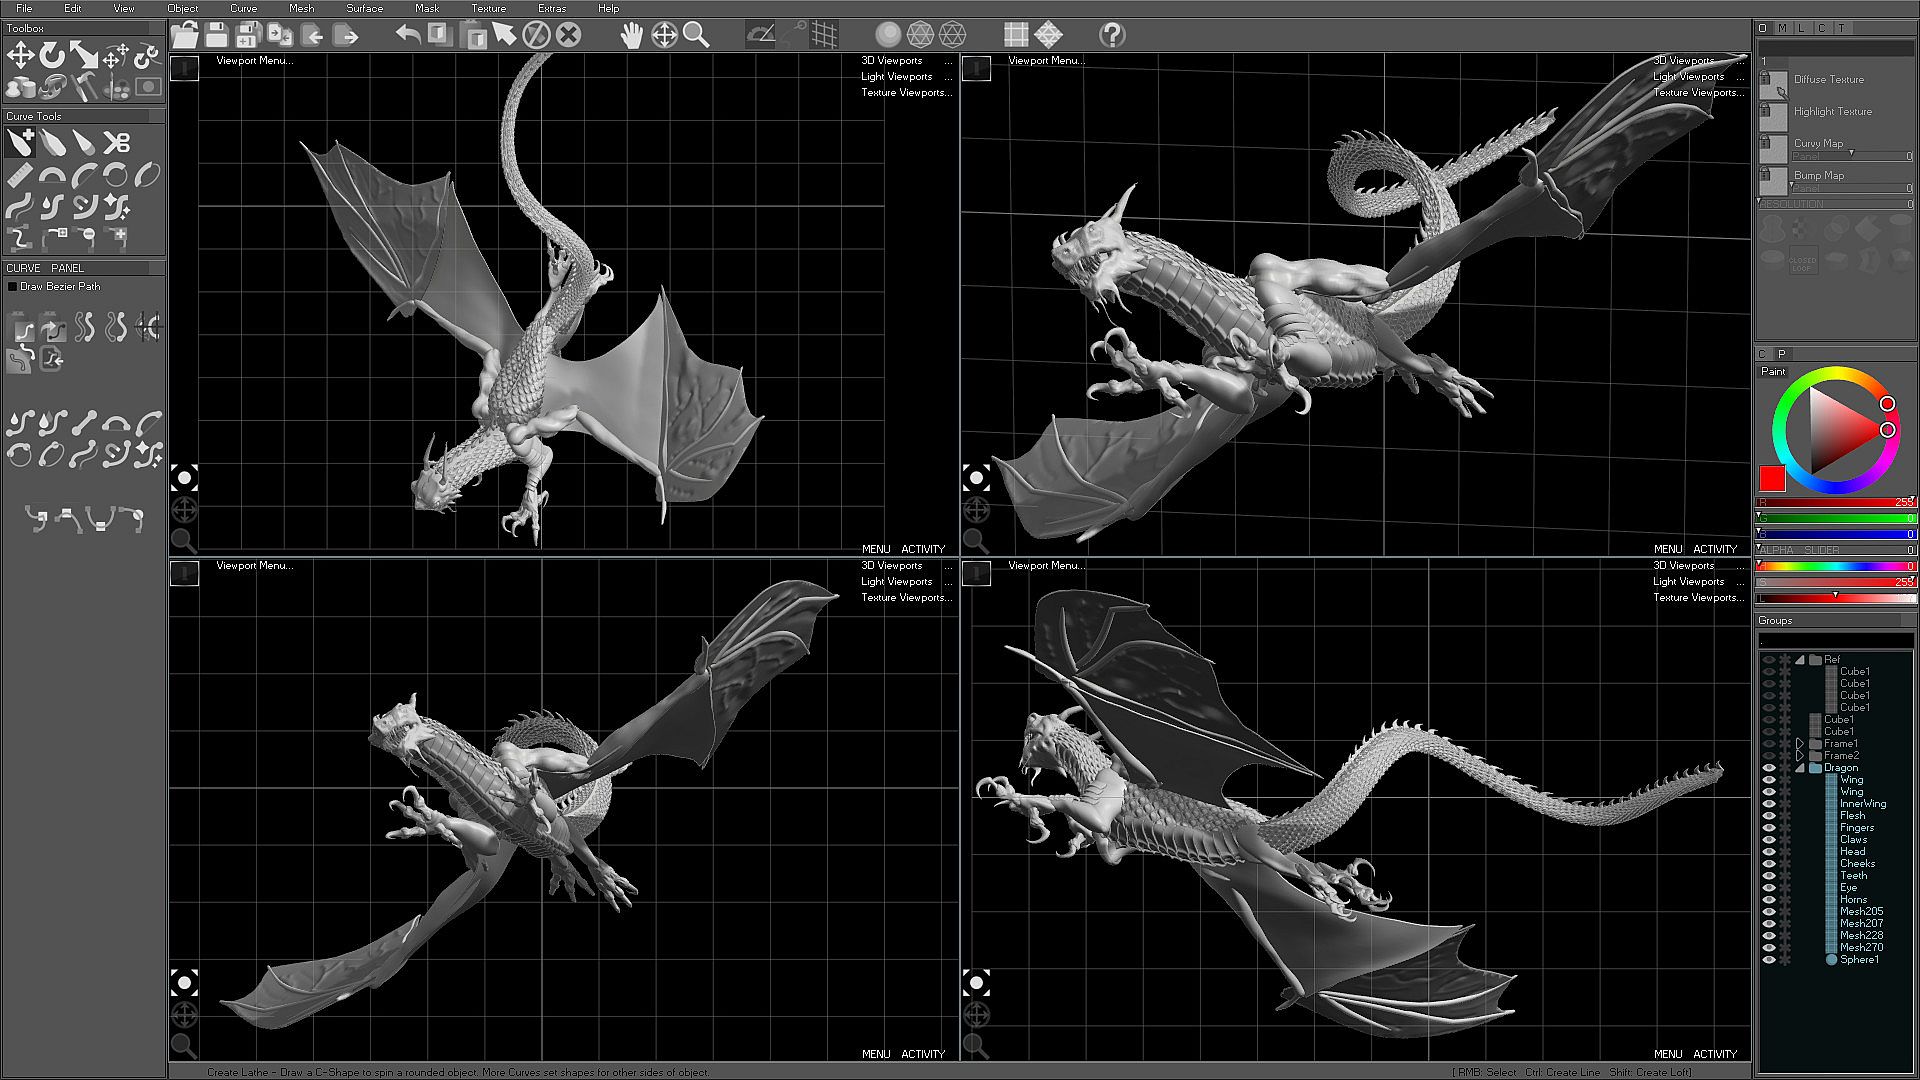
Task: Expand the Frame1 group
Action: click(x=1800, y=744)
